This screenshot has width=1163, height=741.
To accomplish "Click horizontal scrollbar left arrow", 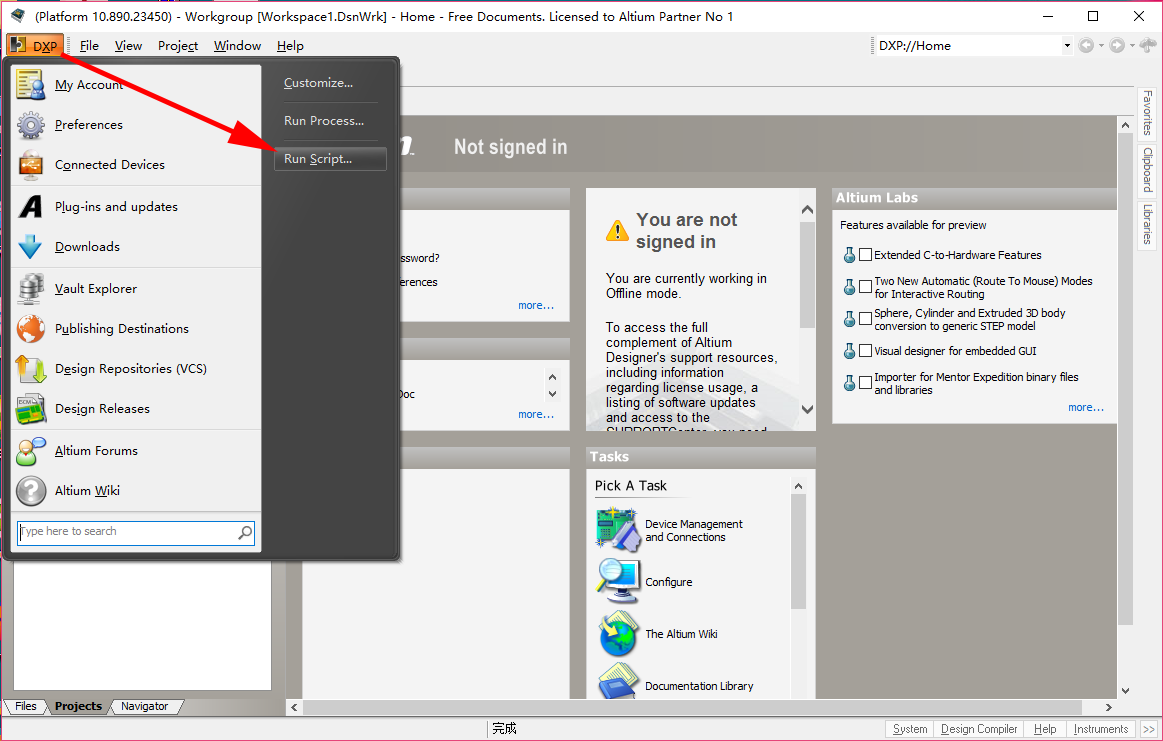I will click(x=294, y=707).
